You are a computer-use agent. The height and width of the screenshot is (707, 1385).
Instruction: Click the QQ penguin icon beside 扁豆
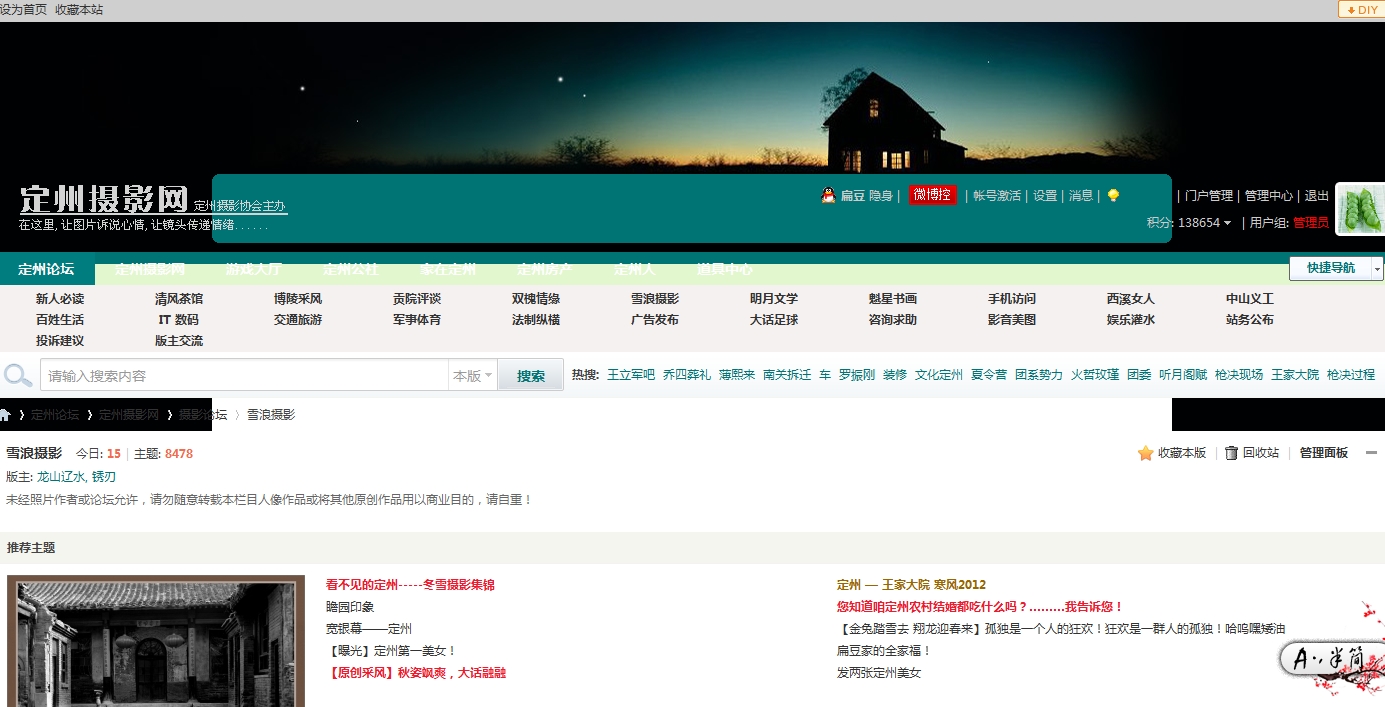(x=828, y=196)
